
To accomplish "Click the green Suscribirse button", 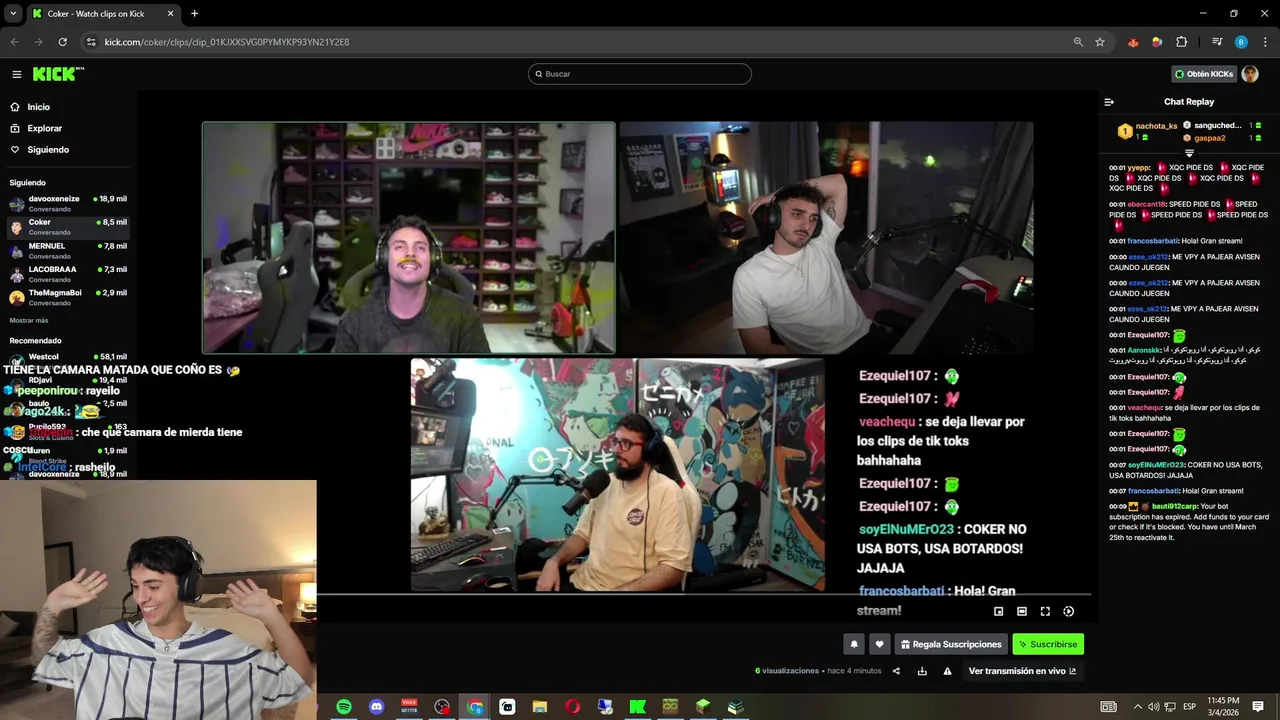I will (1048, 644).
